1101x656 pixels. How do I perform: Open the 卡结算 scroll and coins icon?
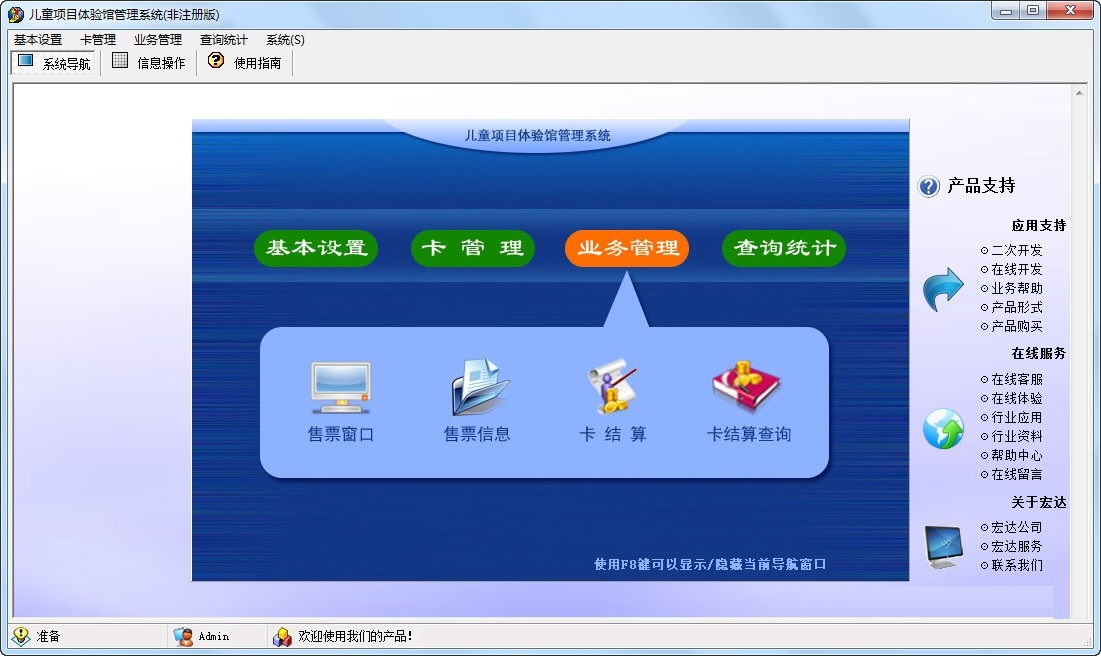[x=612, y=386]
